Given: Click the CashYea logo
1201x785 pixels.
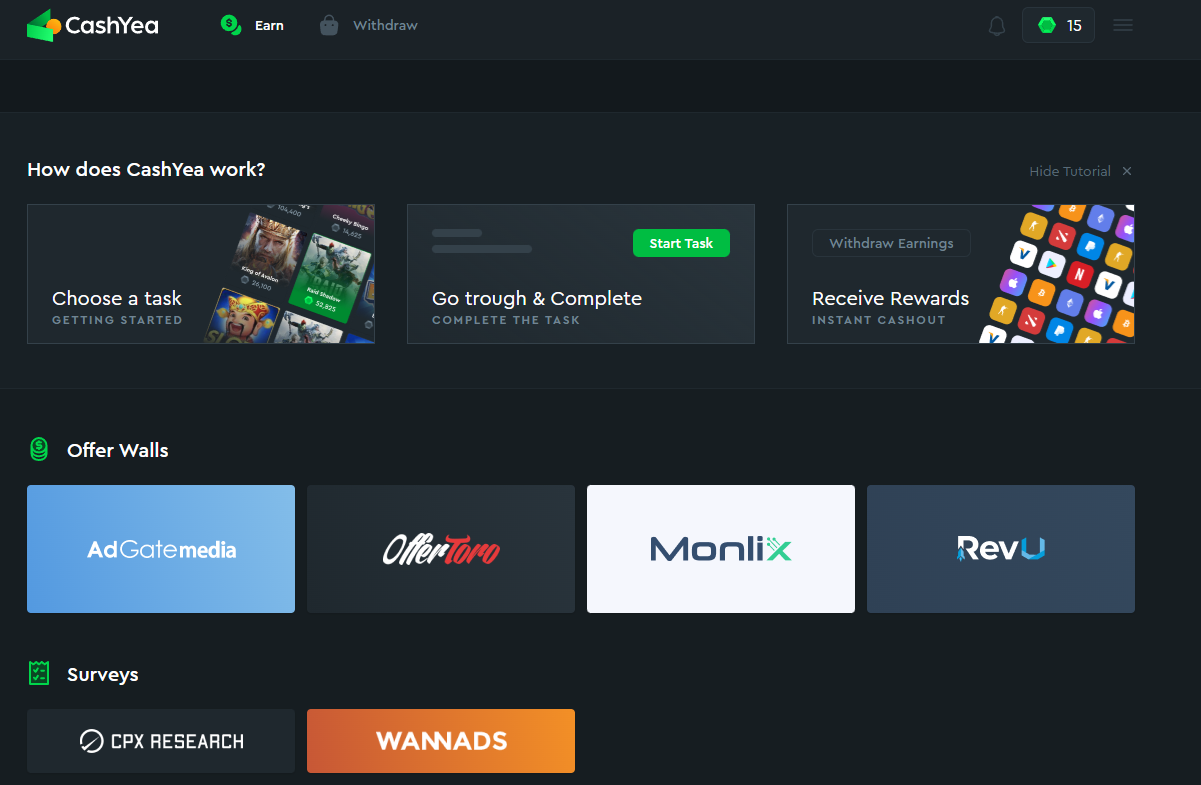Looking at the screenshot, I should pos(92,25).
